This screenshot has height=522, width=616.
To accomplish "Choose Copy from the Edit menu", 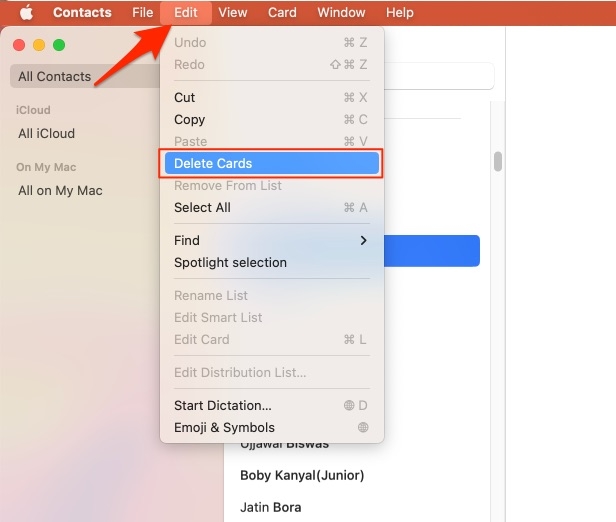I will tap(271, 119).
